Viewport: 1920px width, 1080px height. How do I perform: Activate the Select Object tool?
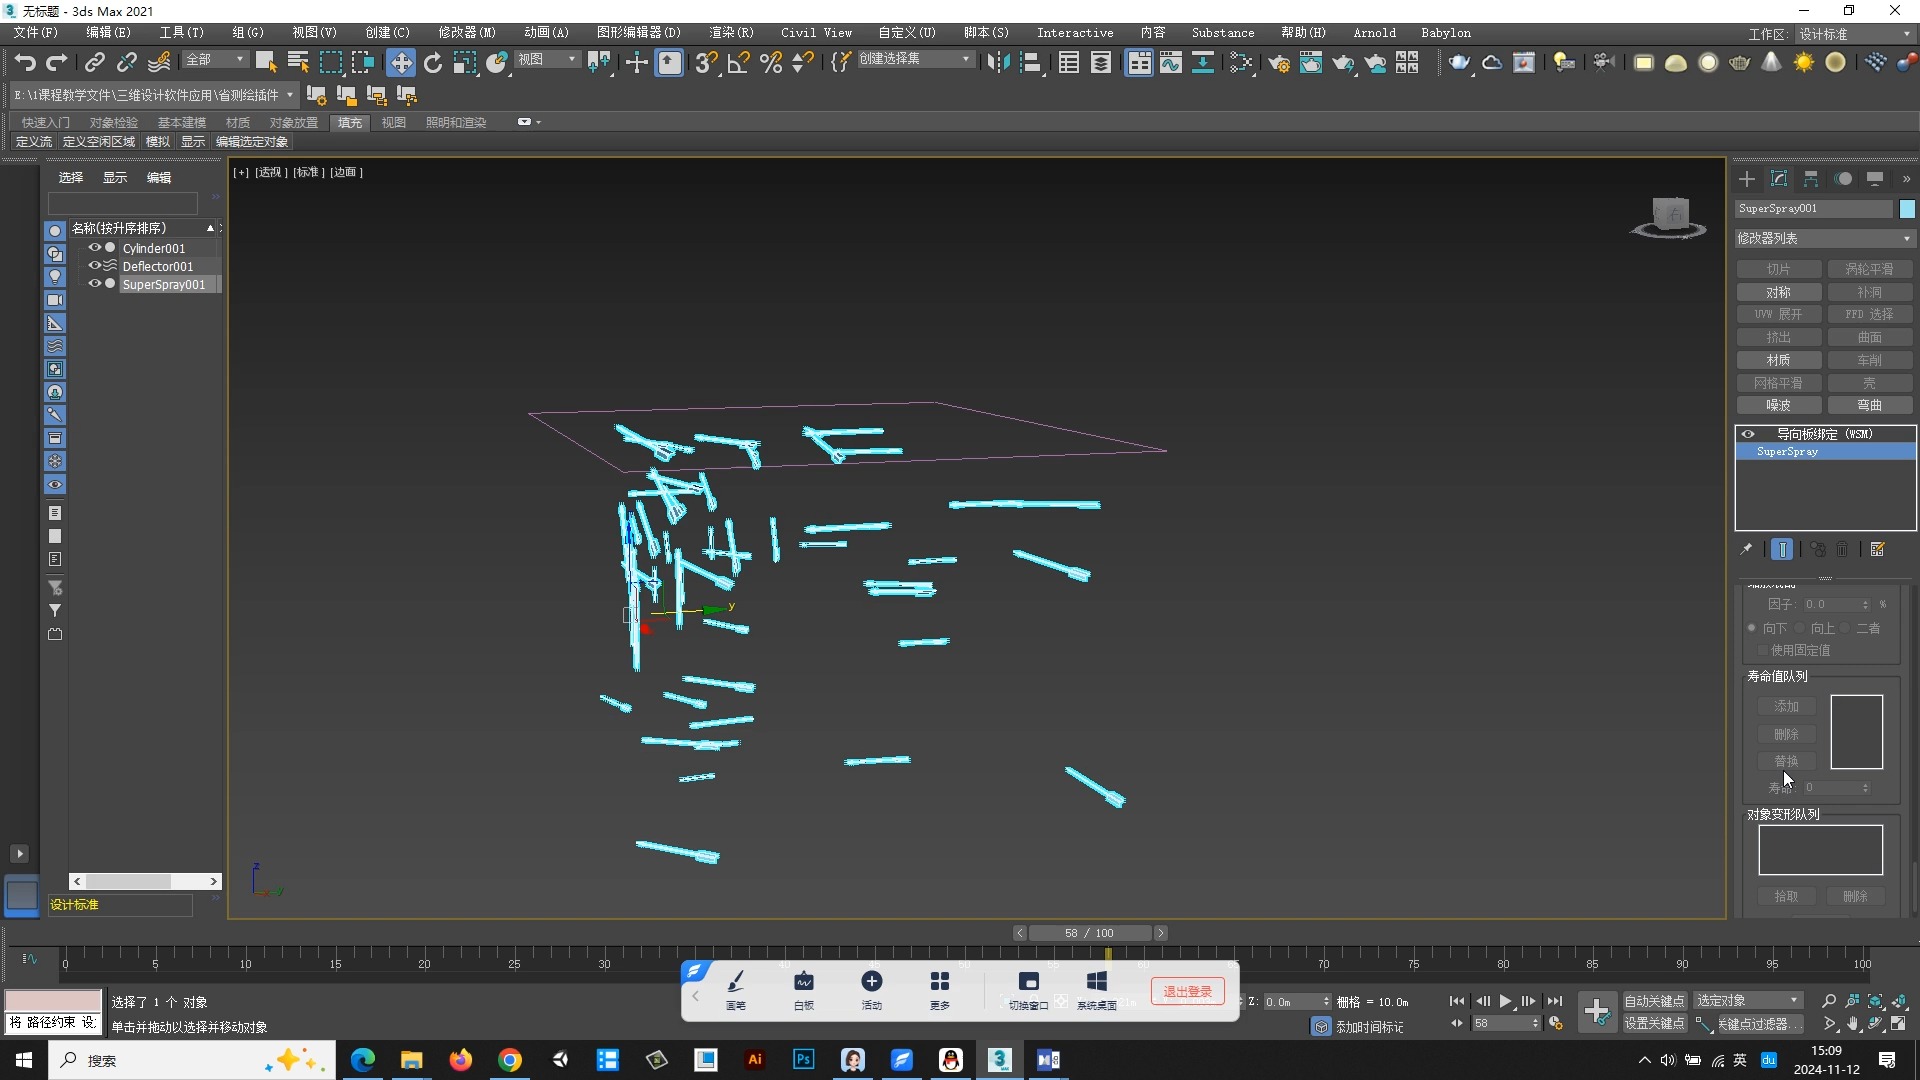(265, 62)
